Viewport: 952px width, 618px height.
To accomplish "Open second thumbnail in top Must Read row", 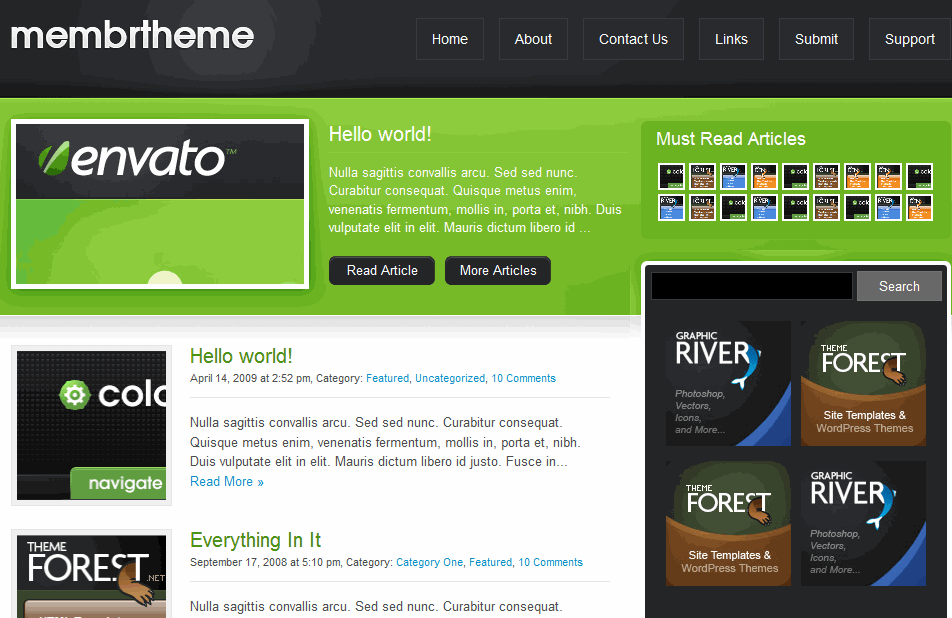I will [x=702, y=177].
